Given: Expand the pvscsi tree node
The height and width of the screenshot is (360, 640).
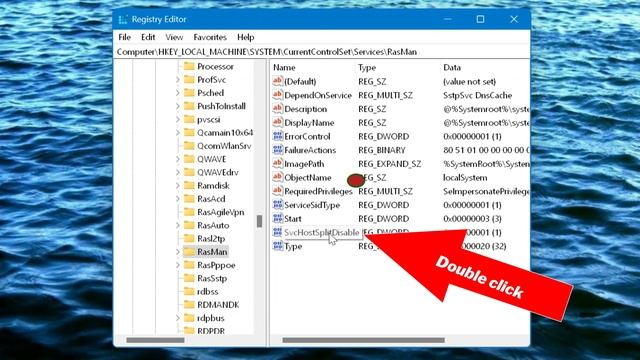Looking at the screenshot, I should [178, 120].
